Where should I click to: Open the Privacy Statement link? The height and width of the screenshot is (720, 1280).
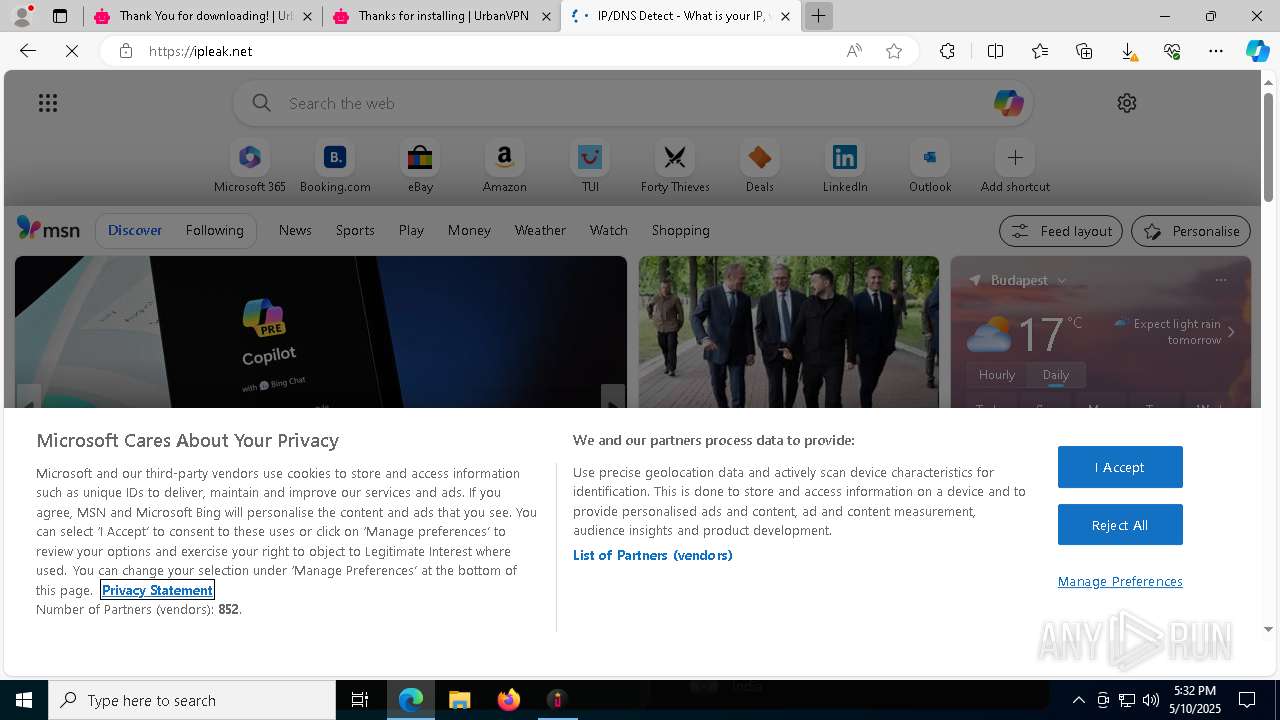157,590
